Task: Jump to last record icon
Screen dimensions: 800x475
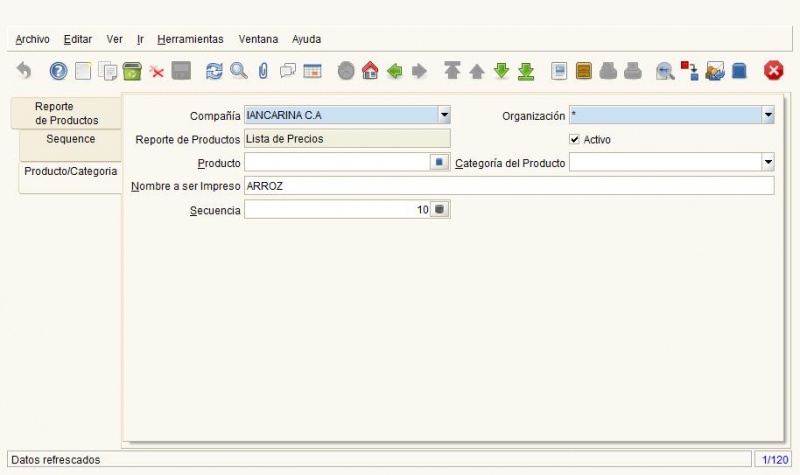Action: (526, 71)
